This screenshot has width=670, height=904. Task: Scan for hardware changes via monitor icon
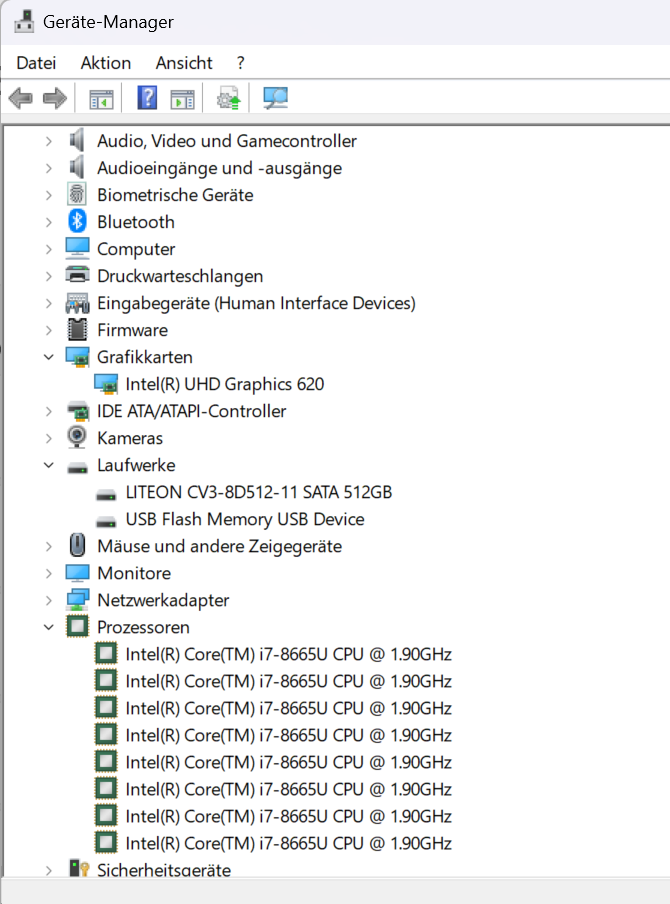point(275,97)
